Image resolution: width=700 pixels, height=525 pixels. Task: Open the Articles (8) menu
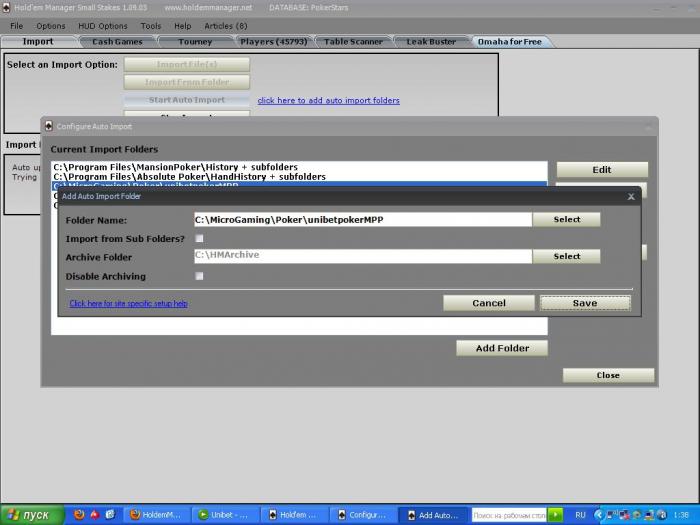[x=225, y=26]
